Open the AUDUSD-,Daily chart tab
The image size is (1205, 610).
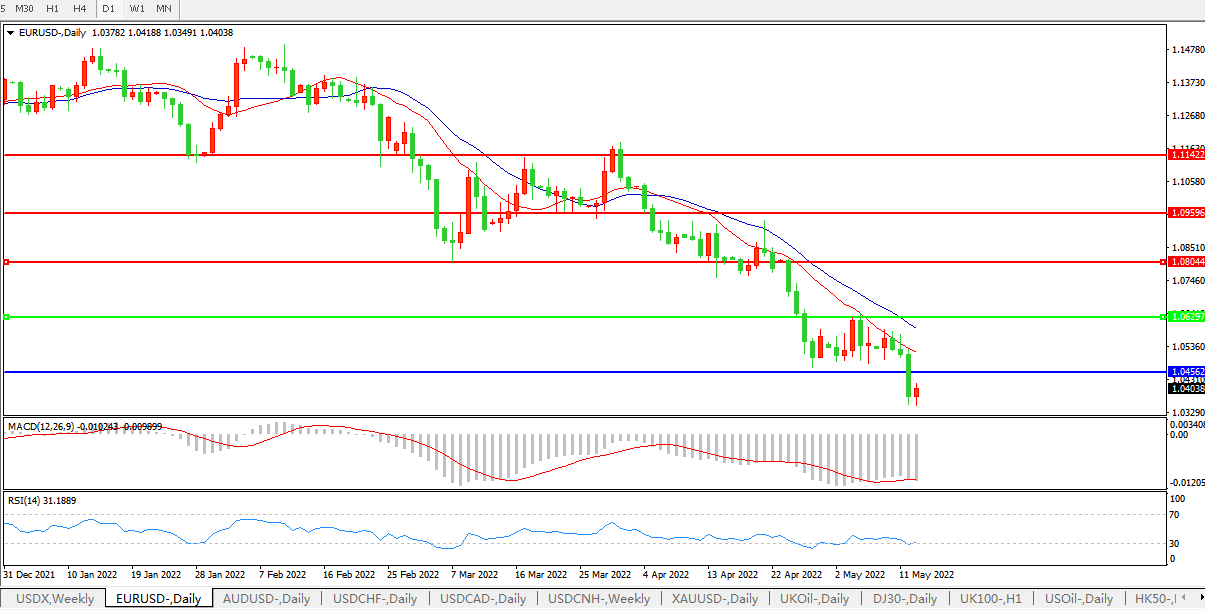pos(267,599)
